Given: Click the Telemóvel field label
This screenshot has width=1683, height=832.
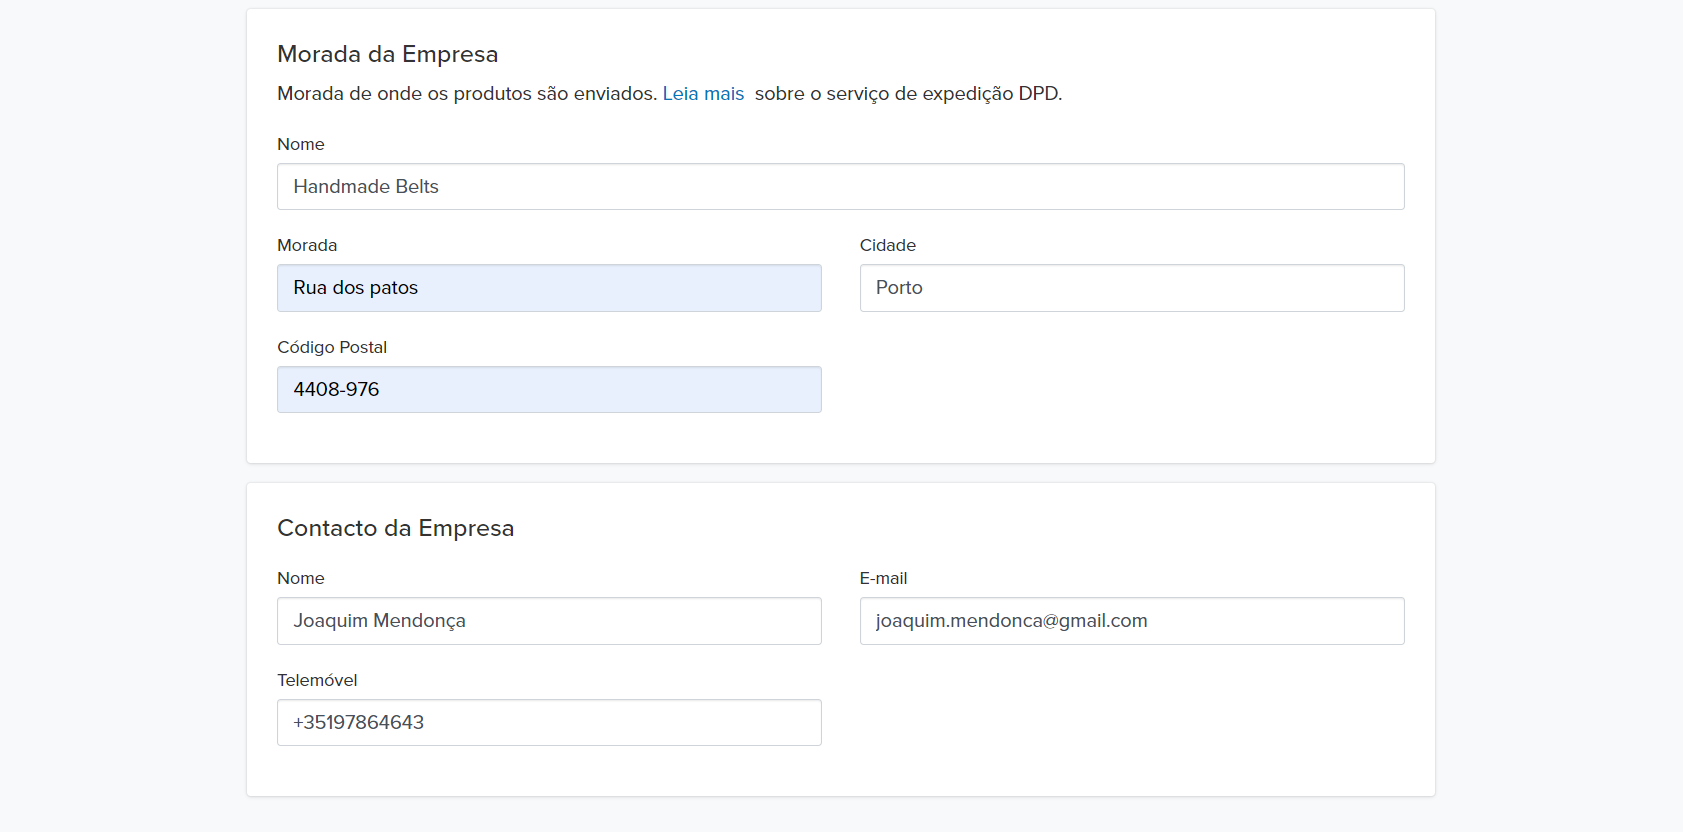Looking at the screenshot, I should coord(317,680).
